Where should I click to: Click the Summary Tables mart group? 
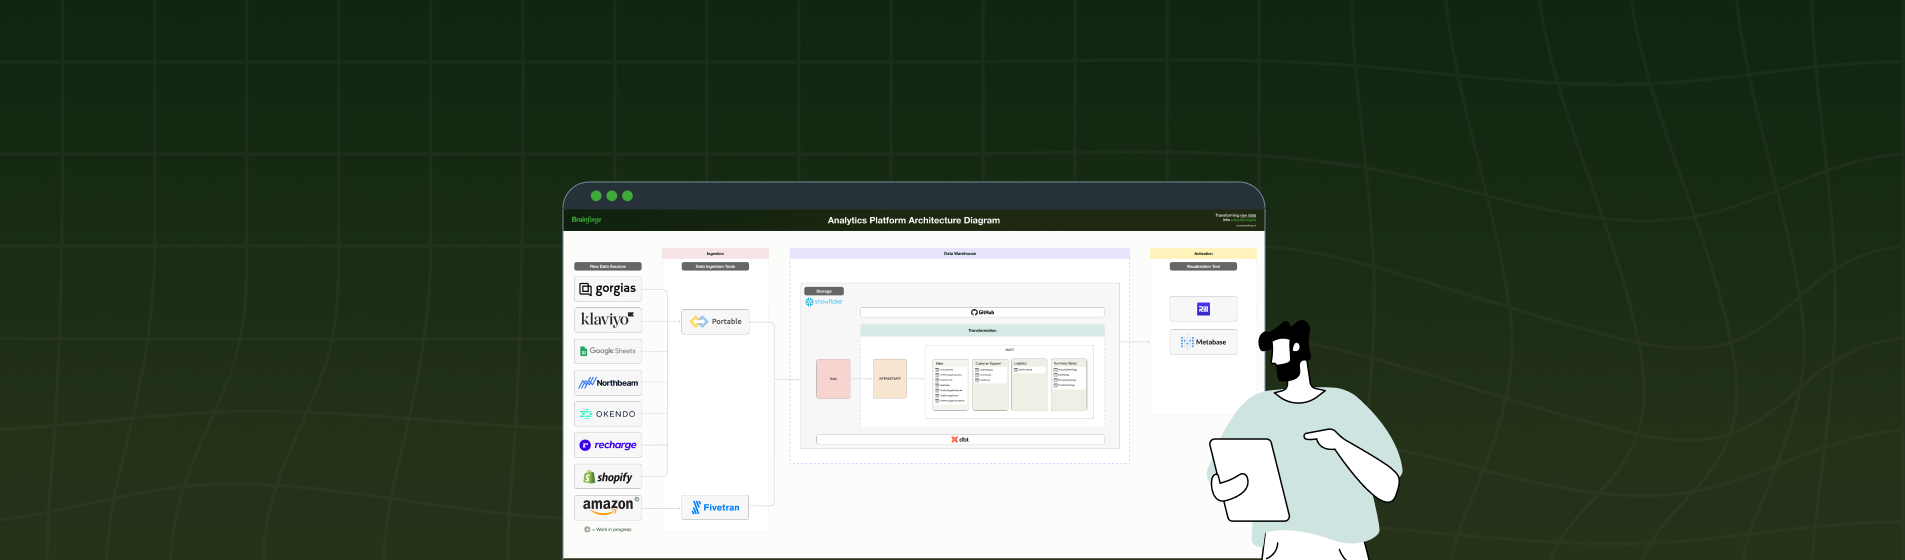(1068, 385)
